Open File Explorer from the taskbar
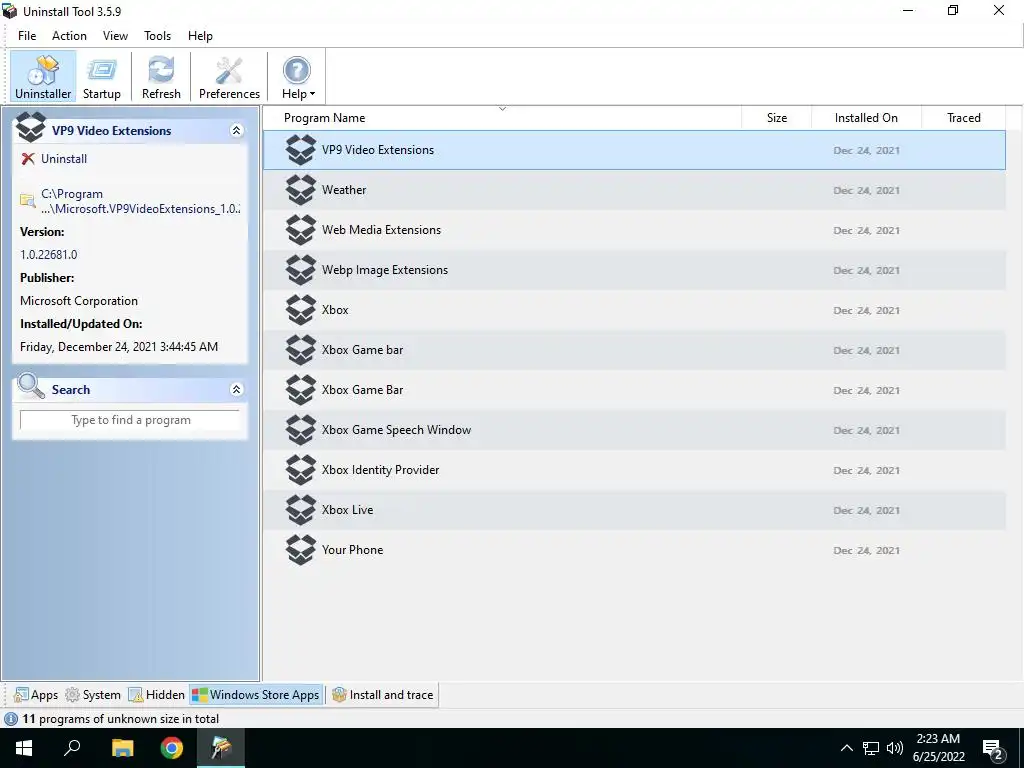This screenshot has height=768, width=1024. pos(122,748)
